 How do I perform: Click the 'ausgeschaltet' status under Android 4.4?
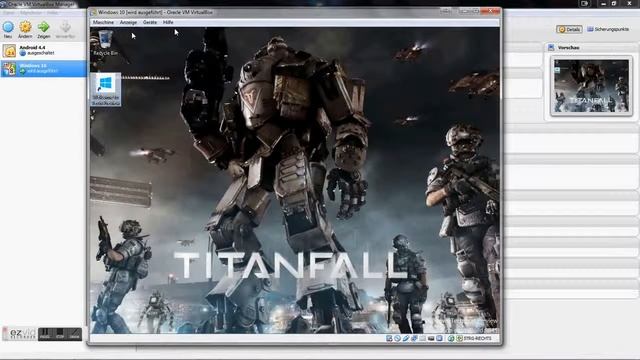(40, 53)
